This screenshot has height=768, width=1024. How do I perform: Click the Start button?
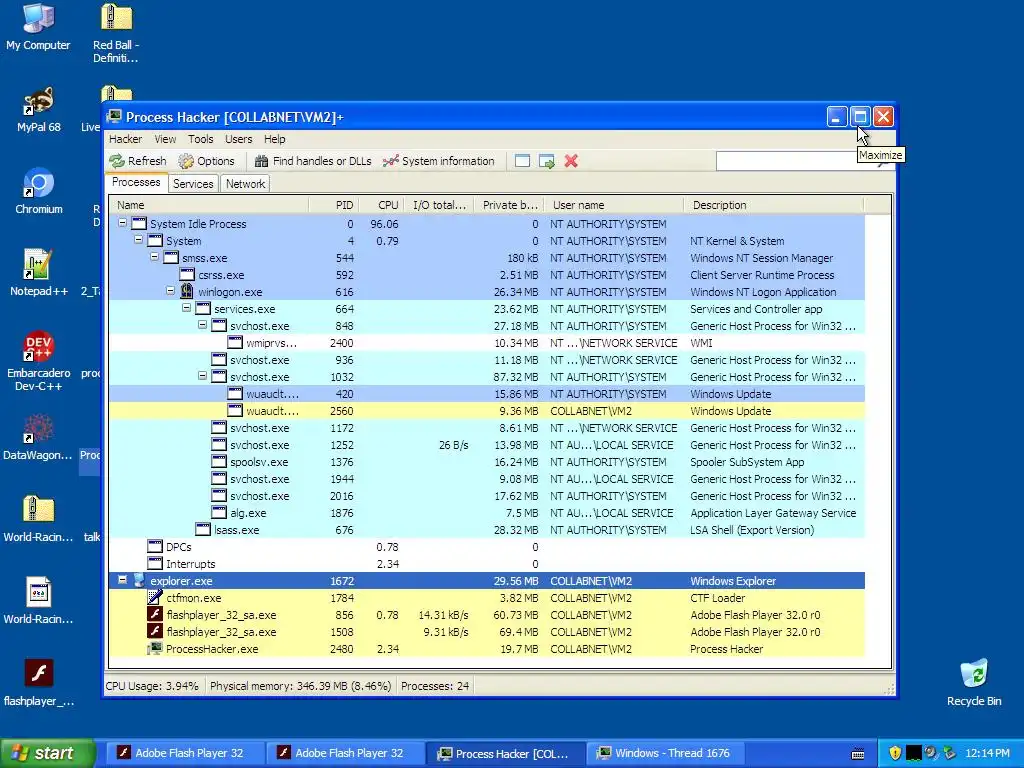[x=47, y=753]
